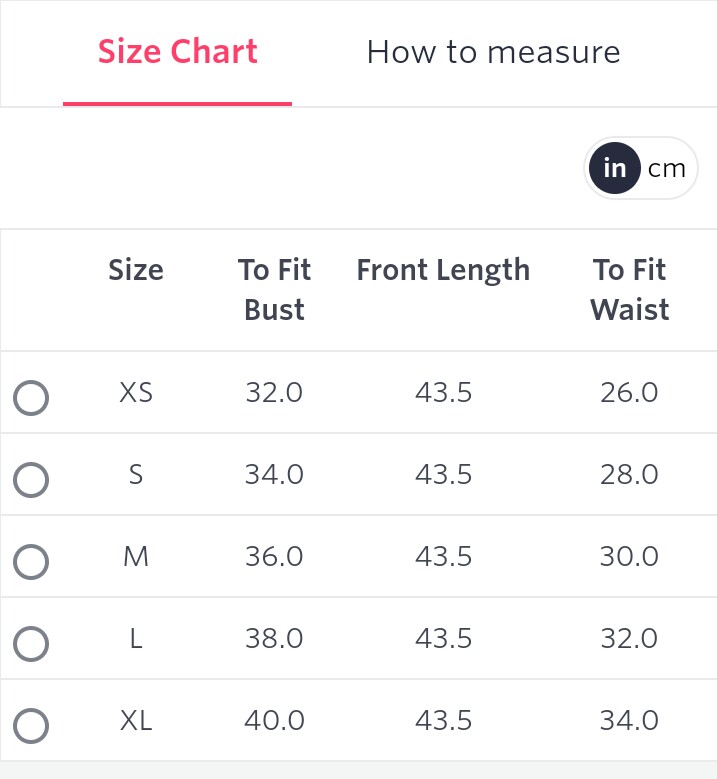Select the XL size radio button
The height and width of the screenshot is (779, 717).
pyautogui.click(x=31, y=726)
